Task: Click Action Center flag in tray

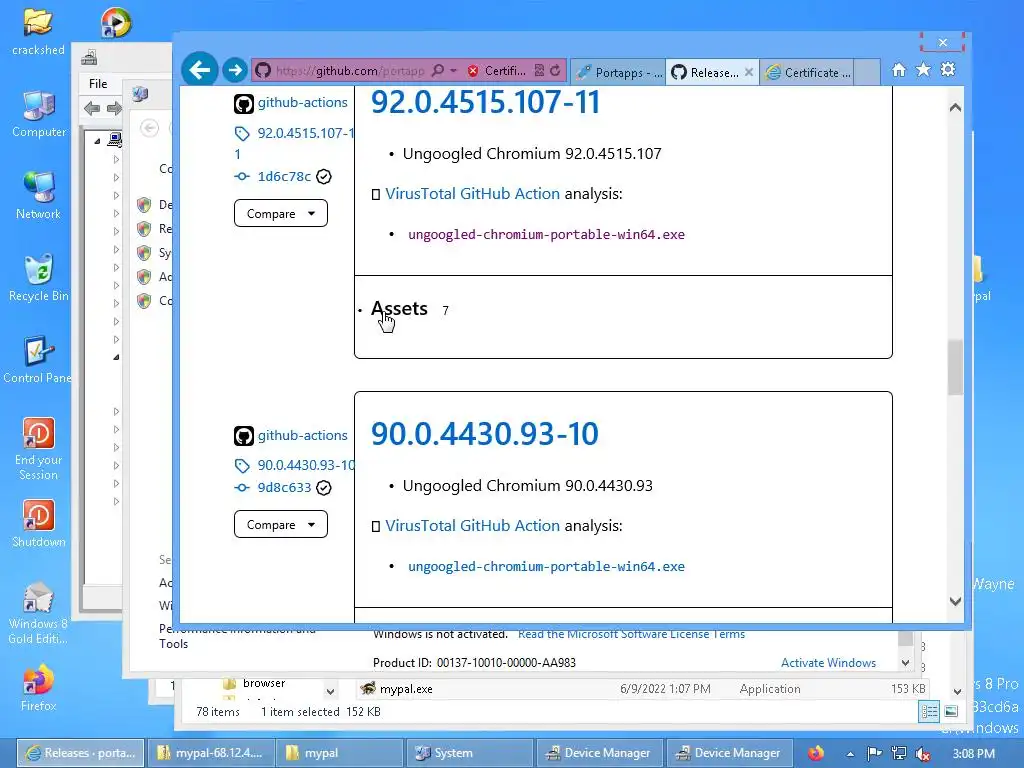Action: [874, 754]
